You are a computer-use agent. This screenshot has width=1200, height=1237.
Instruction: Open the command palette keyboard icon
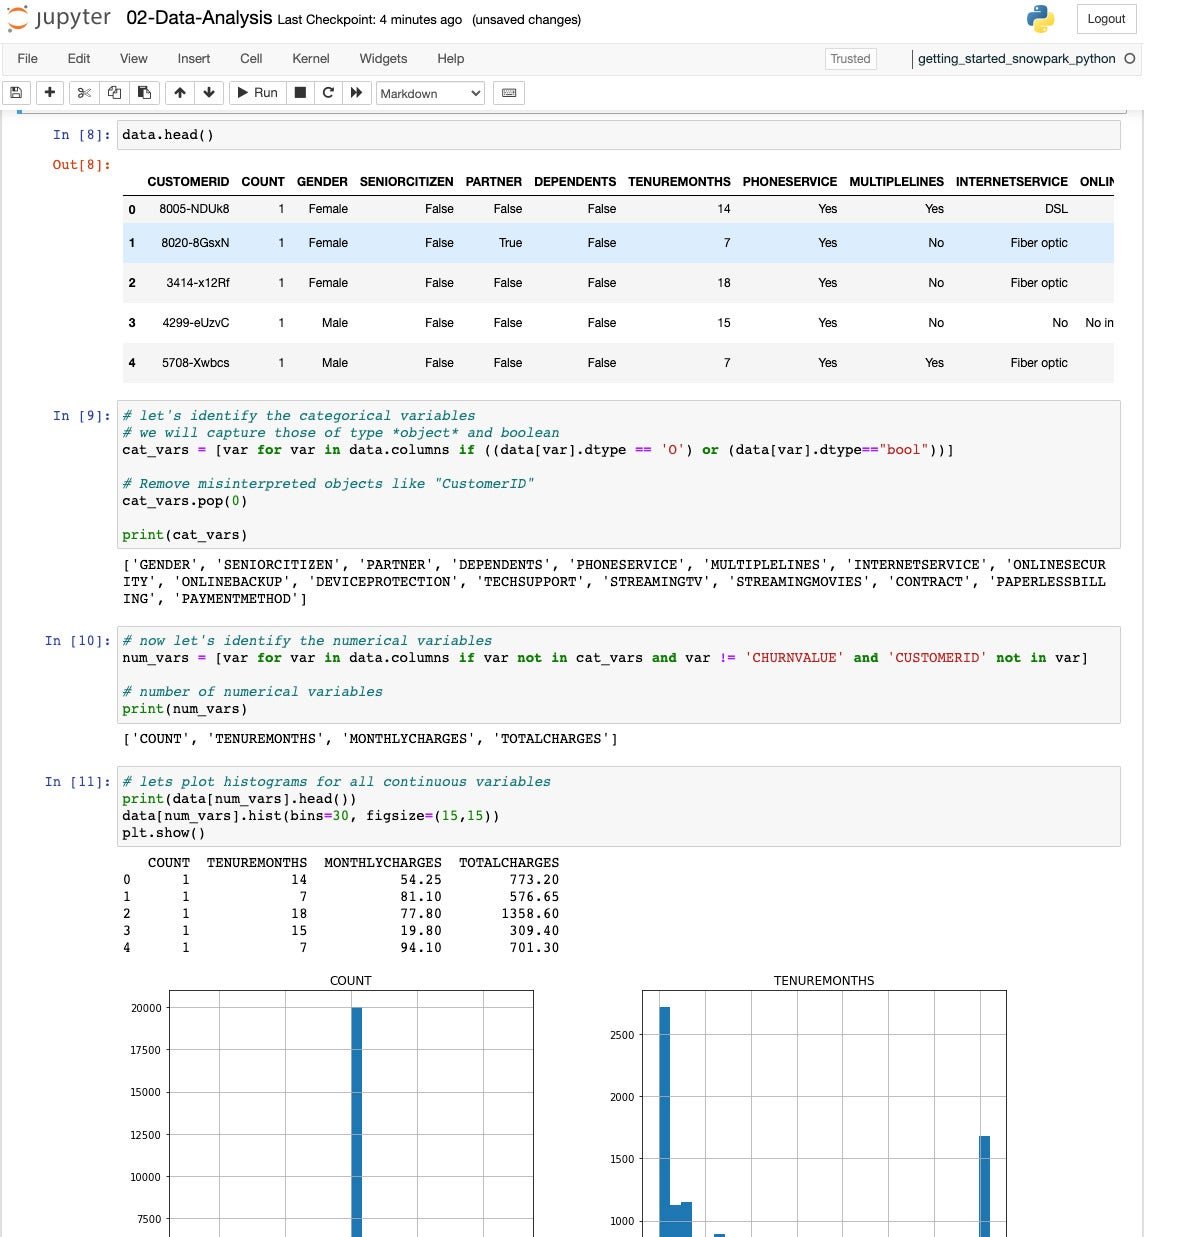coord(509,93)
